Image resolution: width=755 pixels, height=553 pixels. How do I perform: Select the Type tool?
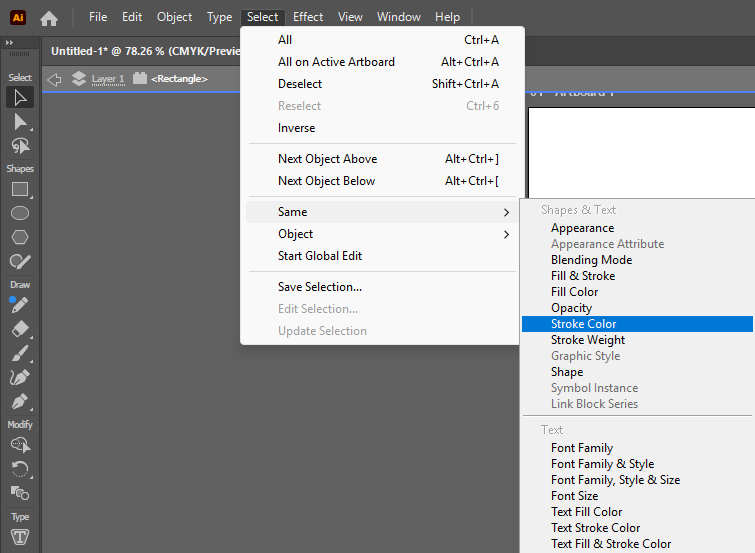(20, 537)
